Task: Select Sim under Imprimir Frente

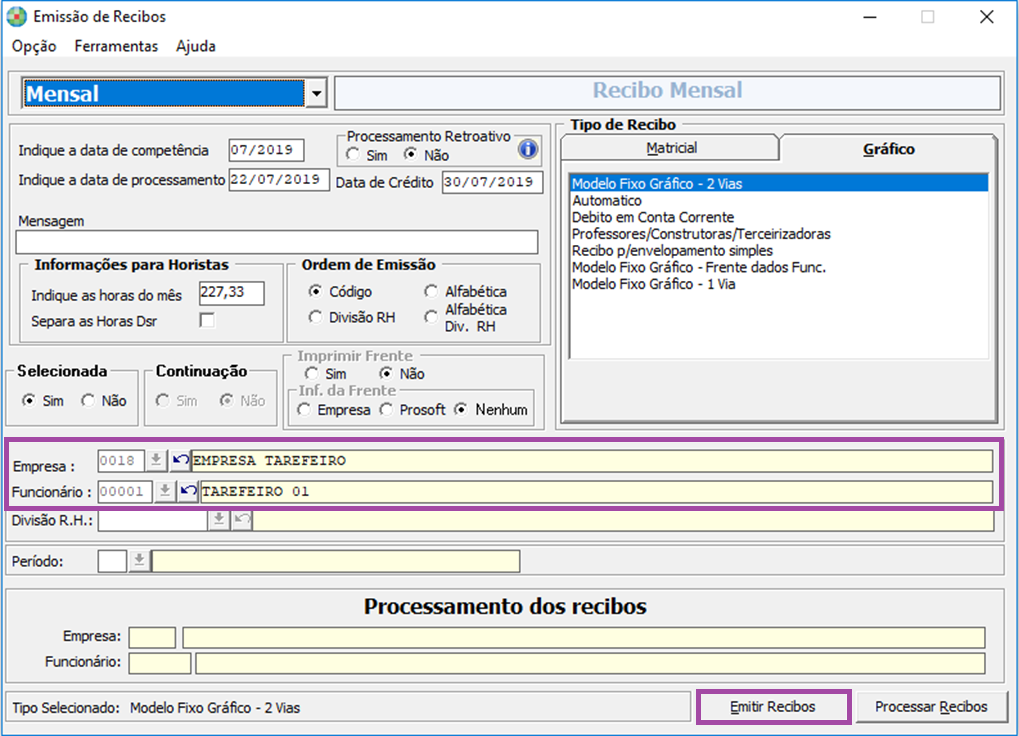Action: click(x=311, y=374)
